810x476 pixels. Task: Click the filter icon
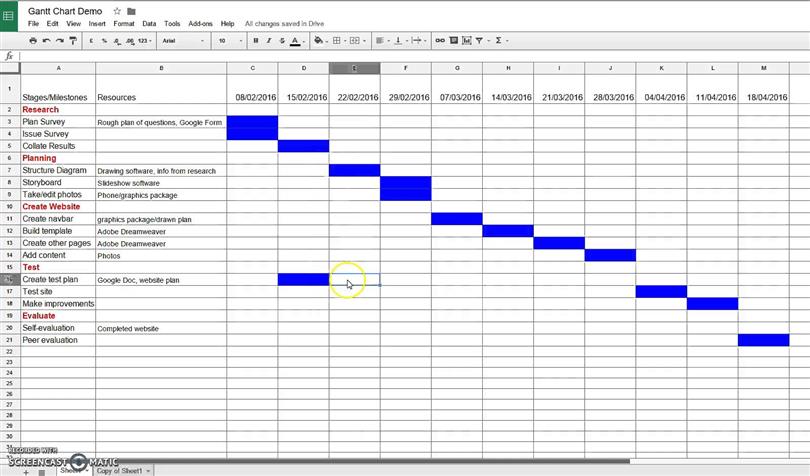click(479, 40)
